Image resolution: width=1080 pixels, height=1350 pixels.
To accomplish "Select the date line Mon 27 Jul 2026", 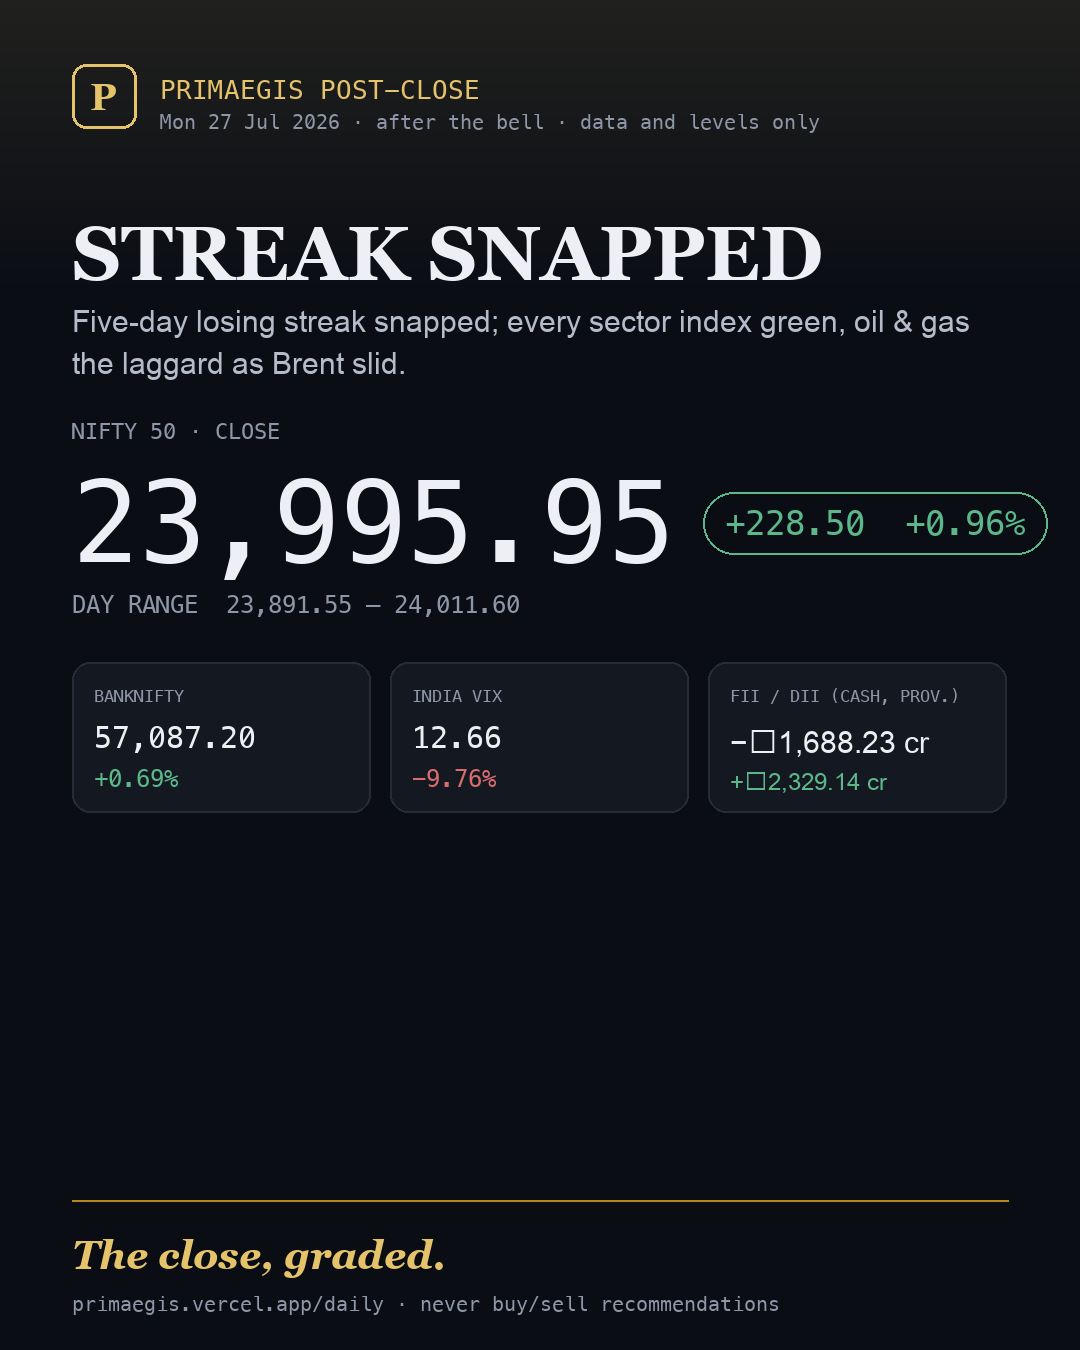I will 249,122.
